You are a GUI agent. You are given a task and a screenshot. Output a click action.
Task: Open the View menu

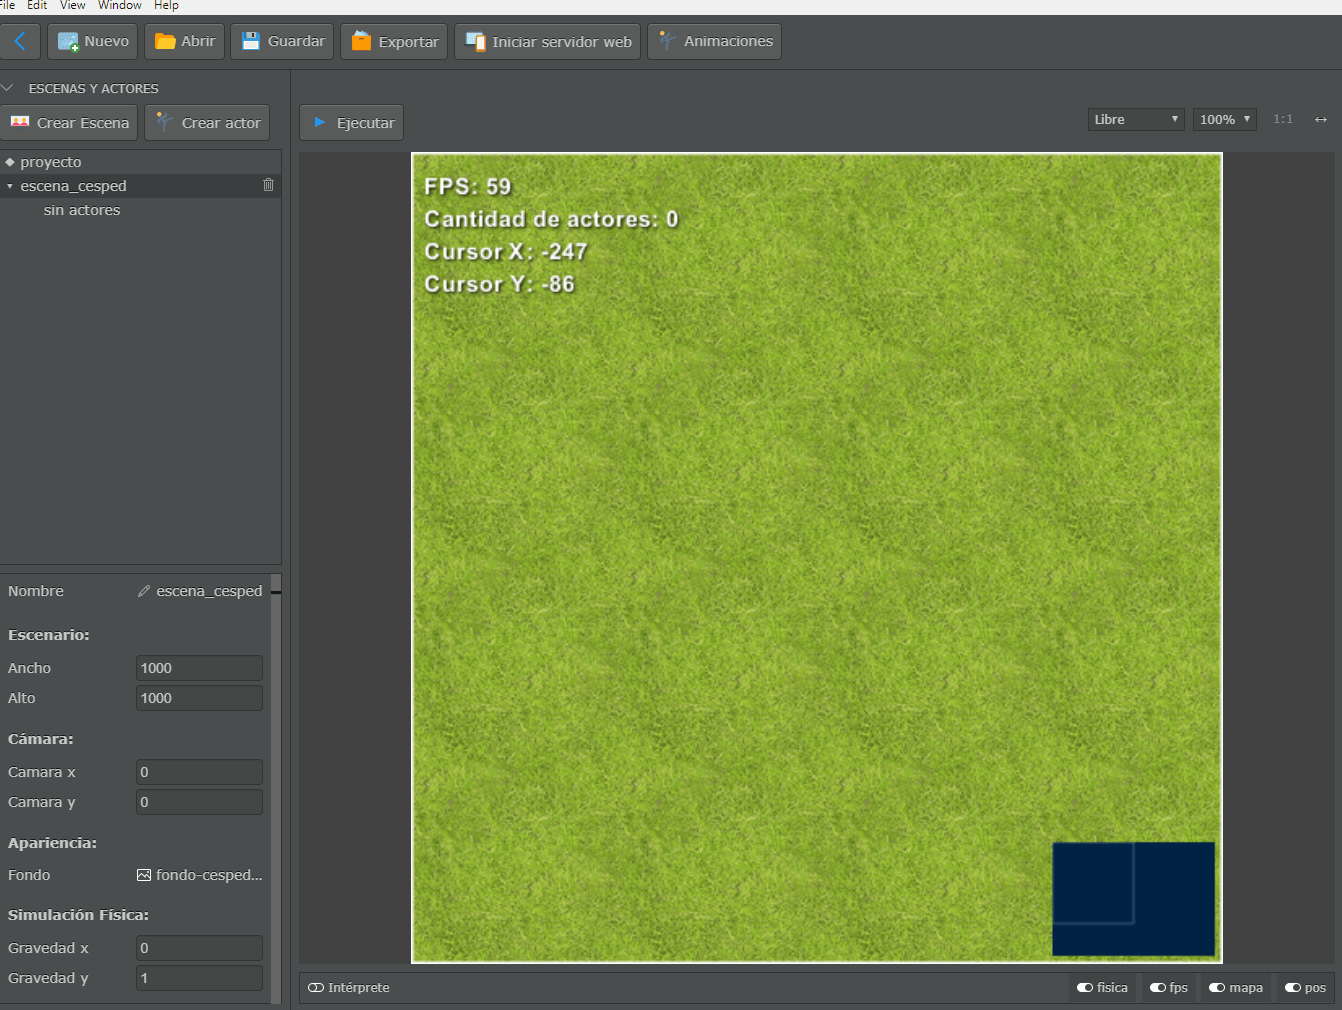(x=72, y=6)
